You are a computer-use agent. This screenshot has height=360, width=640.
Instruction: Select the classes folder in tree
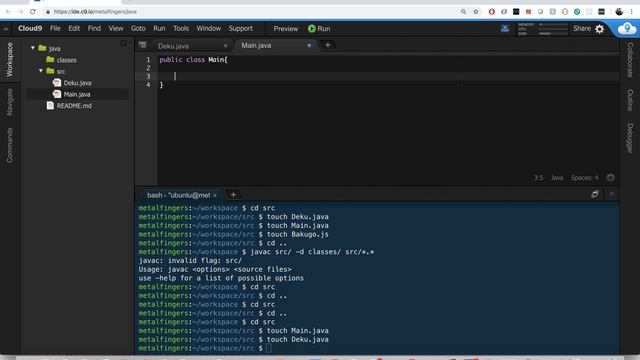point(67,60)
